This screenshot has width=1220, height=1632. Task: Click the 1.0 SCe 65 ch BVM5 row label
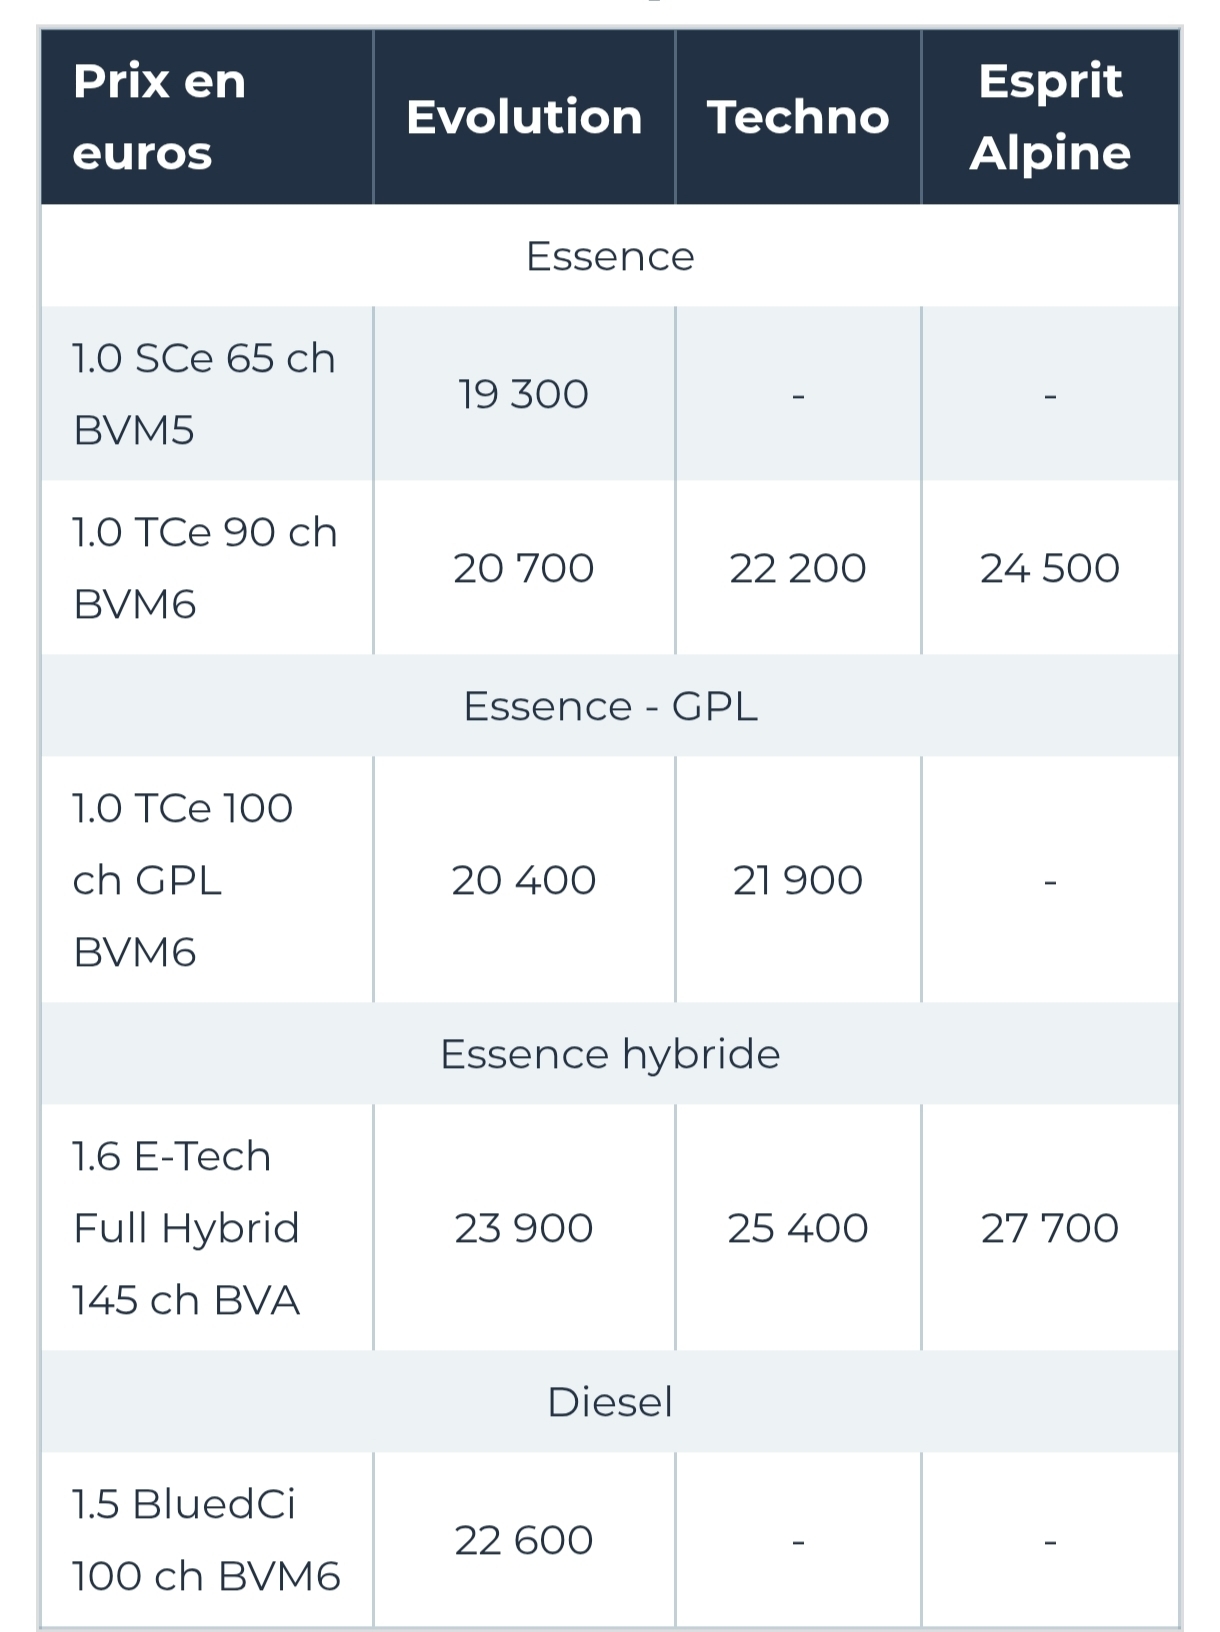[x=204, y=394]
